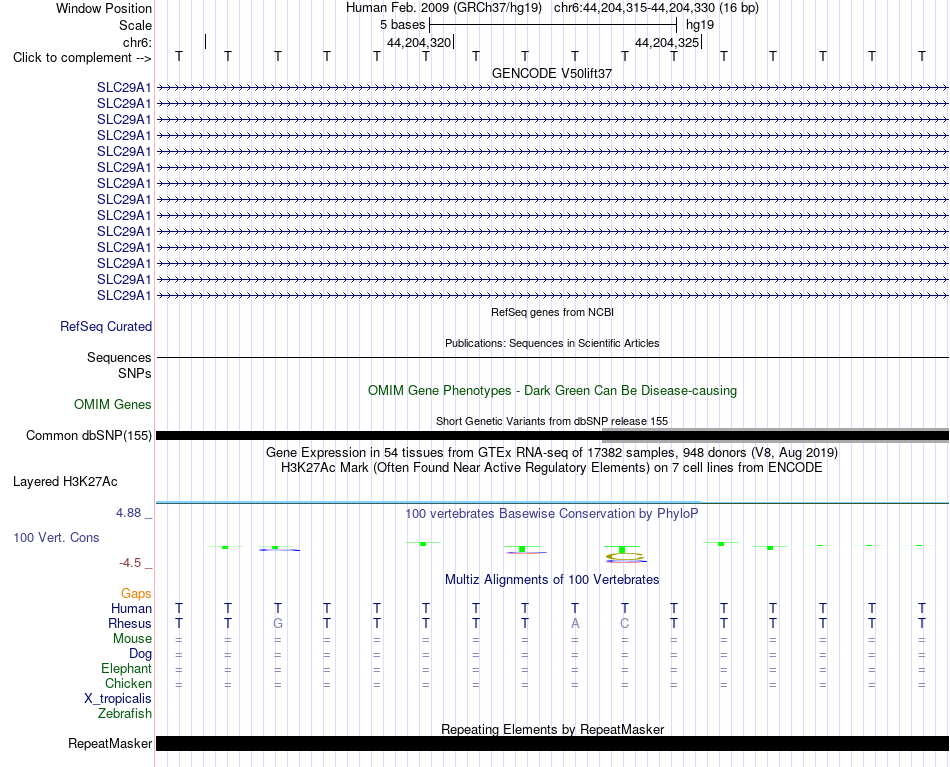Click the Chicken species label
The image size is (950, 767).
[x=128, y=683]
